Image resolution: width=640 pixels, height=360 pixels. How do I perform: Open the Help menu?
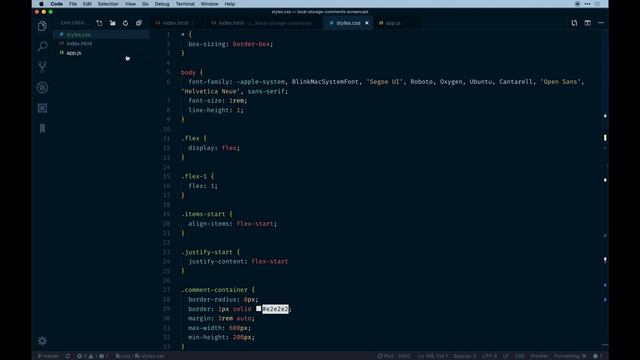click(230, 4)
